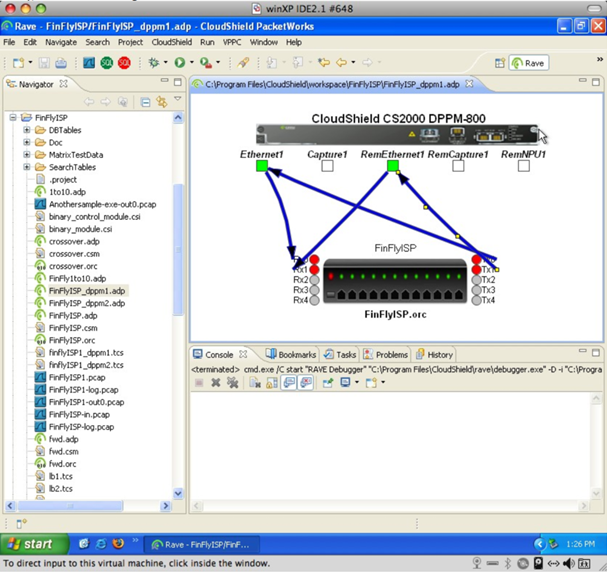
Task: Click Remove All Terminated Launches icon
Action: 232,383
